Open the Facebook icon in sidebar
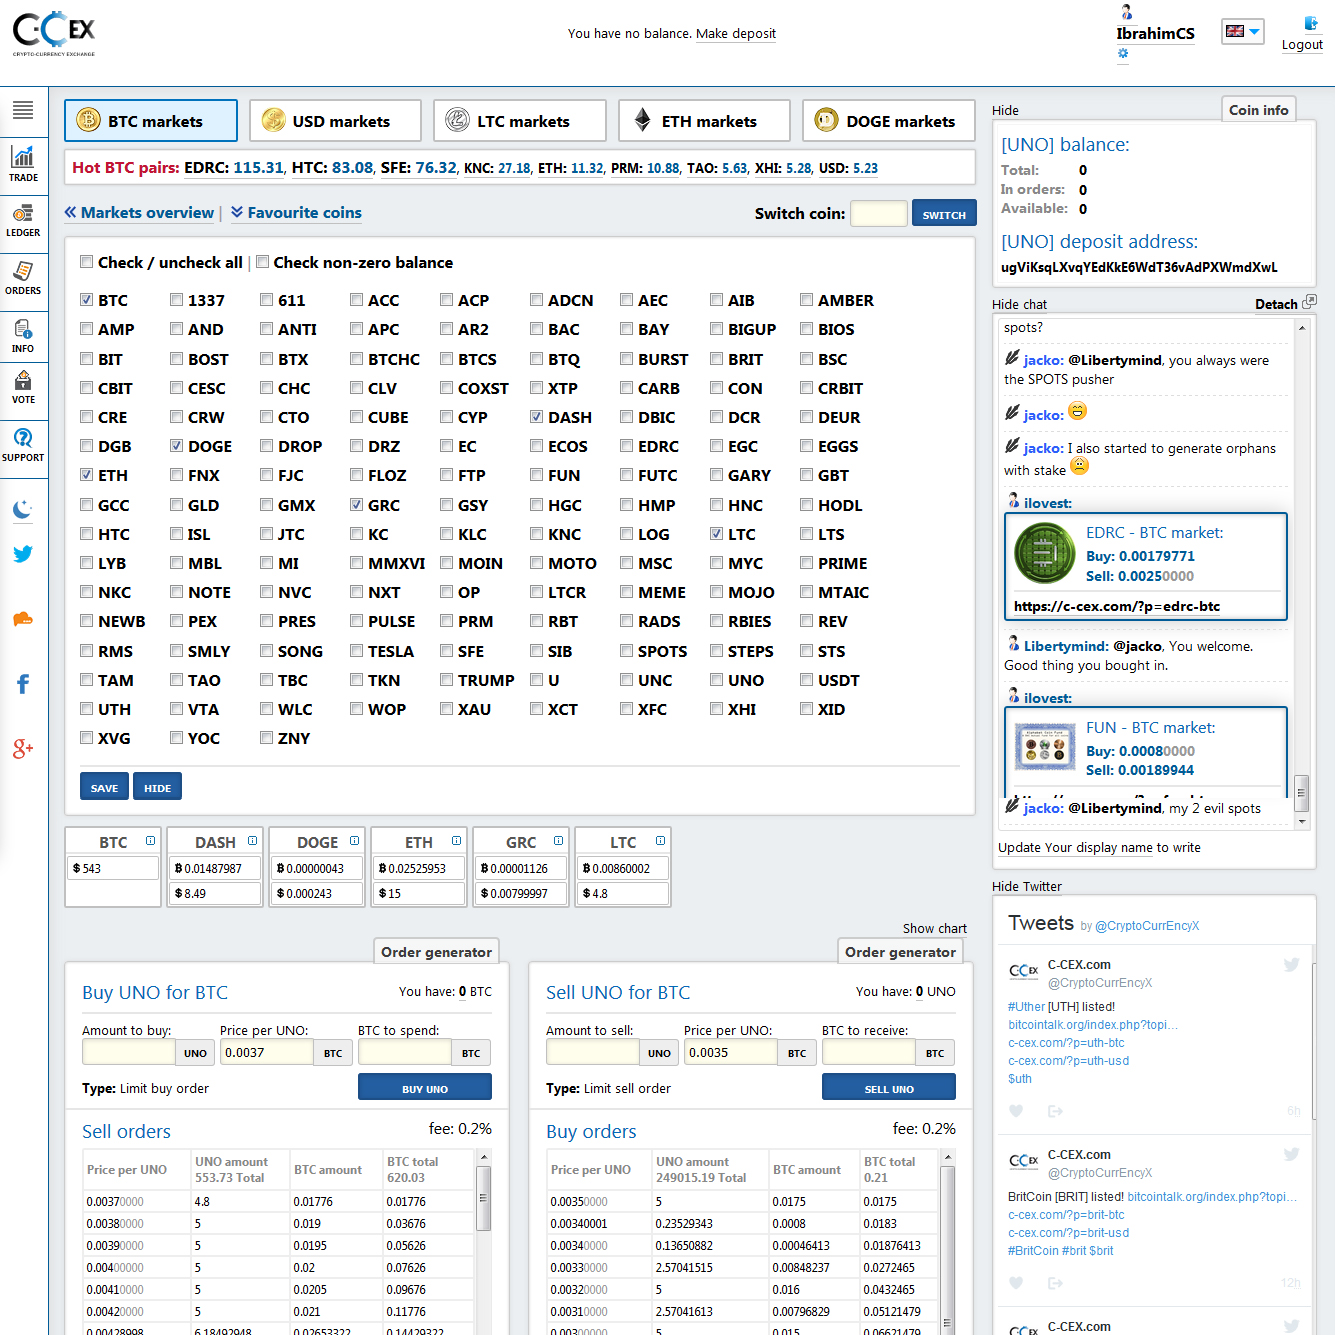Screen dimensions: 1335x1335 coord(23,684)
